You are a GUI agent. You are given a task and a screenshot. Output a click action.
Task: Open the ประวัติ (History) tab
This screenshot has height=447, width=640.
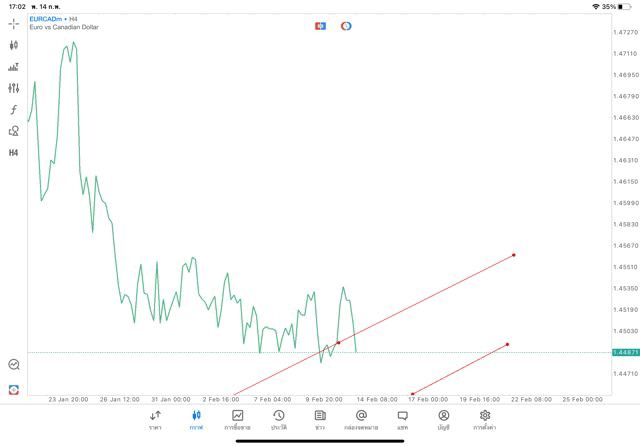[278, 420]
